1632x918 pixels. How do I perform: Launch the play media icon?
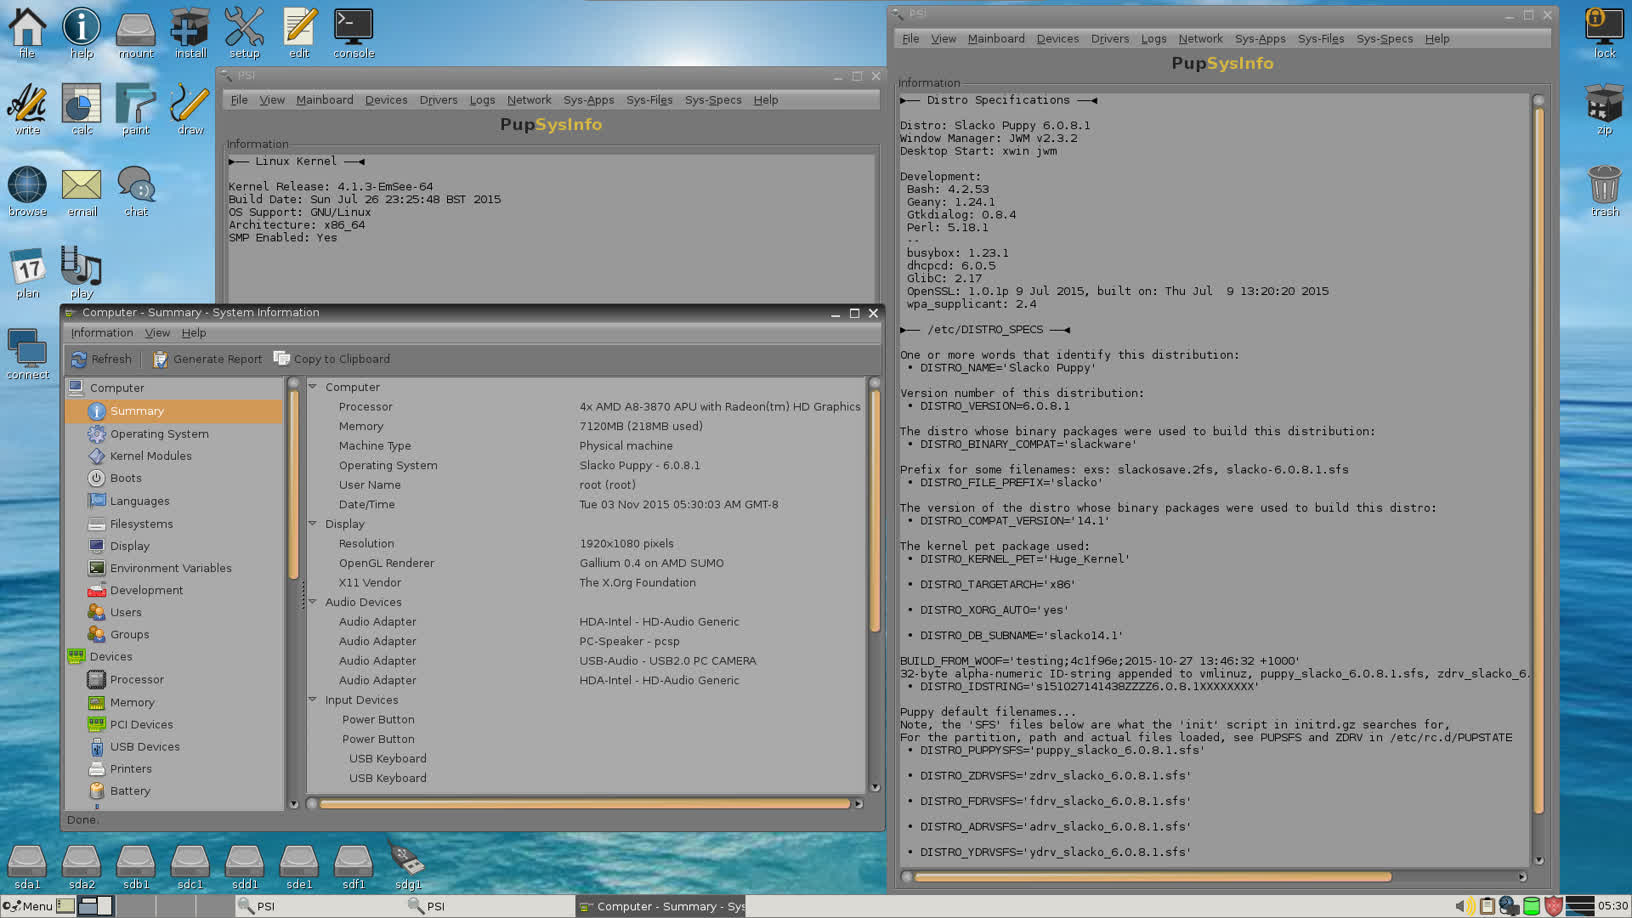[82, 273]
